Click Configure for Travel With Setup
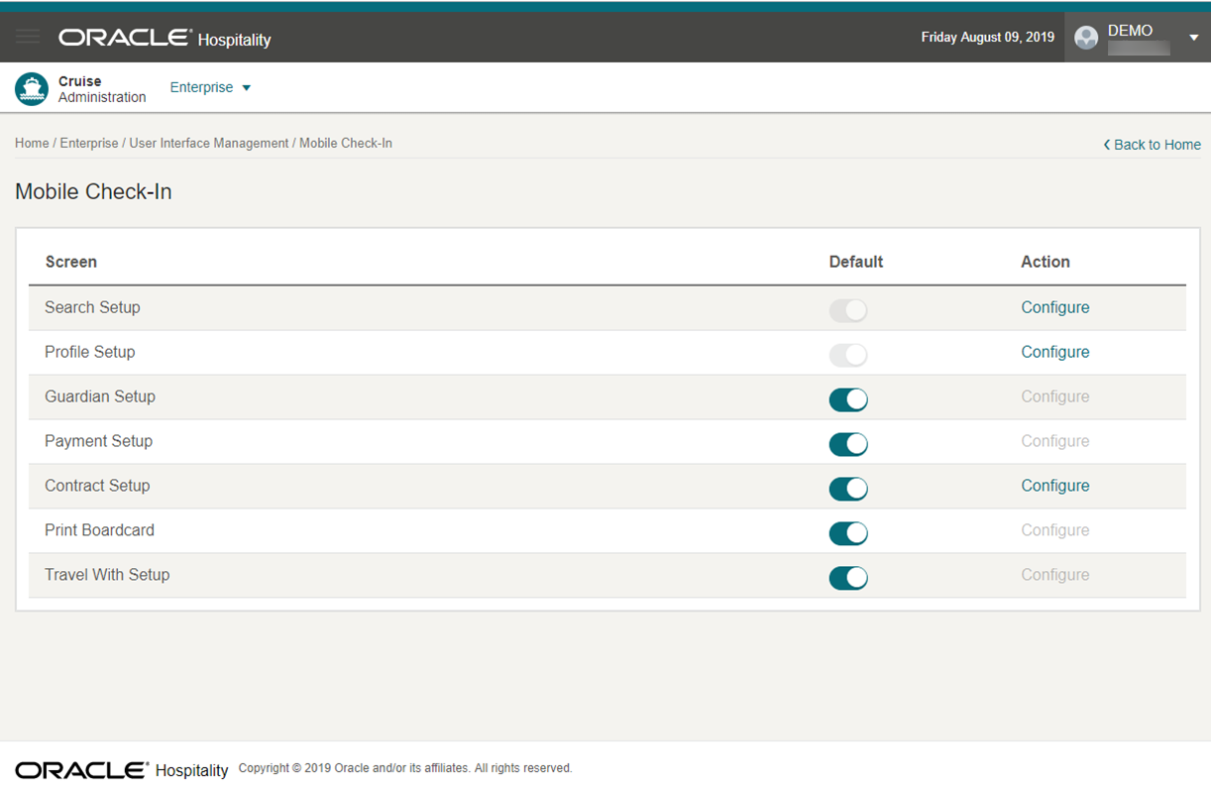This screenshot has height=788, width=1211. [1055, 575]
